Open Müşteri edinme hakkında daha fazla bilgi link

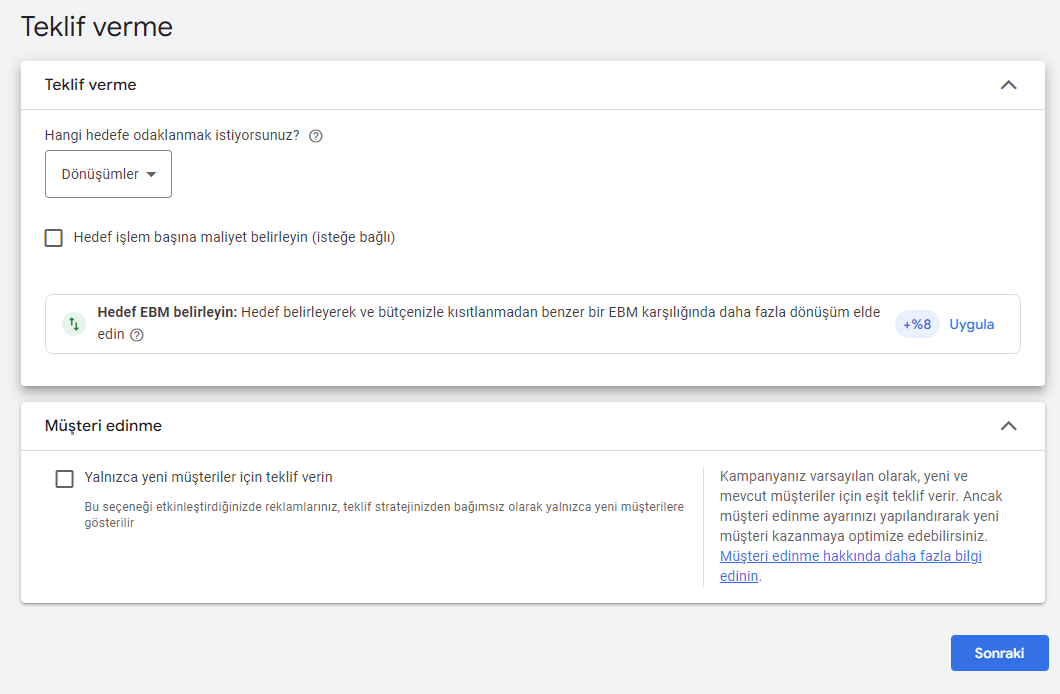(x=850, y=557)
